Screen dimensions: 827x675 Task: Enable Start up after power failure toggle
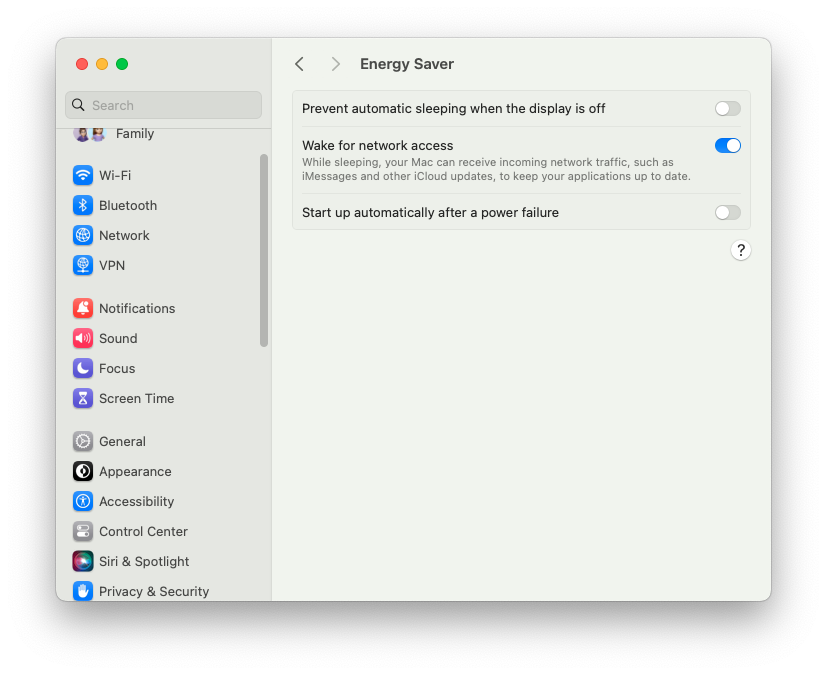pos(728,213)
